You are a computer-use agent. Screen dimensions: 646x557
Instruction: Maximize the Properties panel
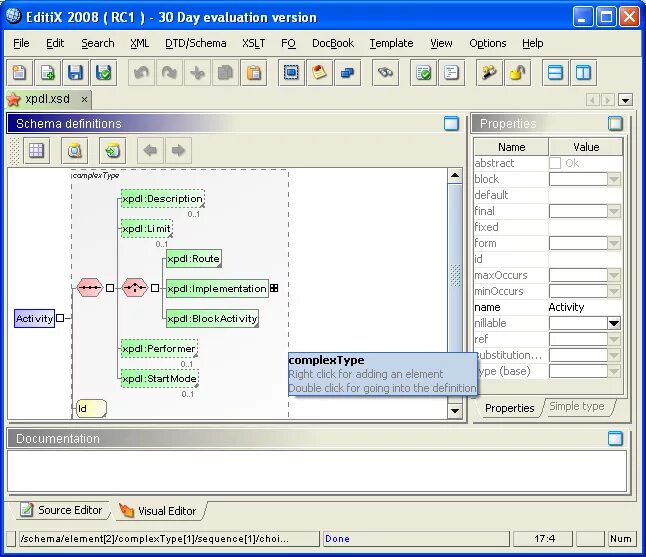[x=615, y=124]
